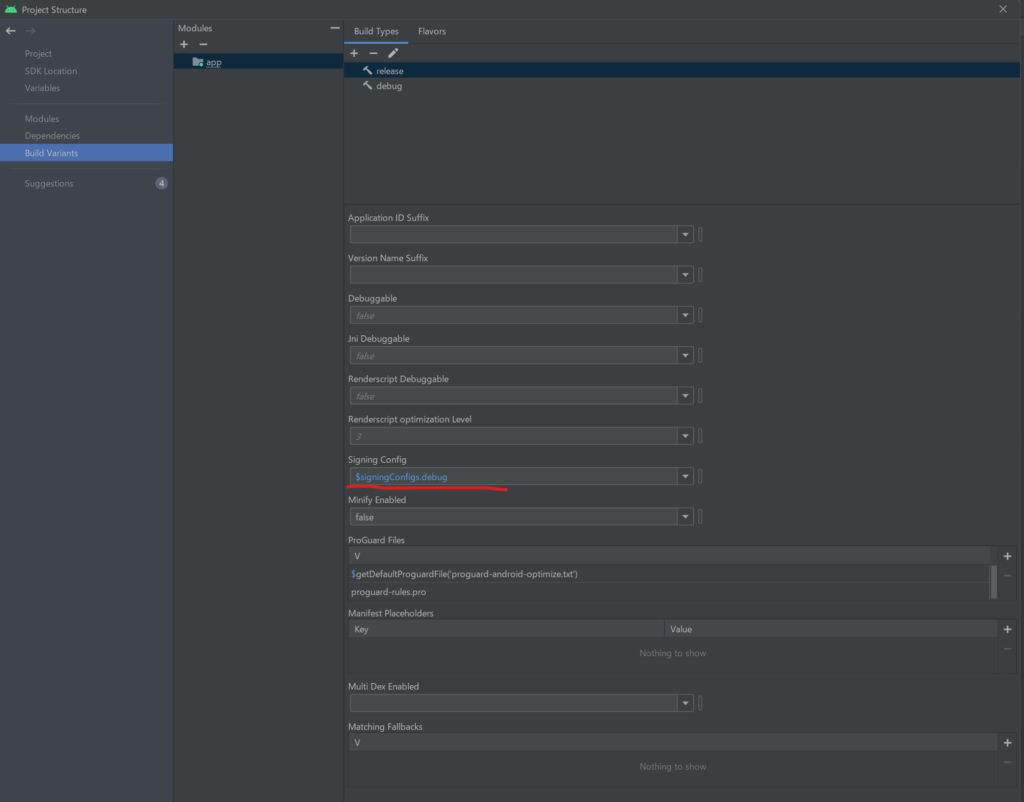Switch to the Build Types tab

click(x=376, y=31)
